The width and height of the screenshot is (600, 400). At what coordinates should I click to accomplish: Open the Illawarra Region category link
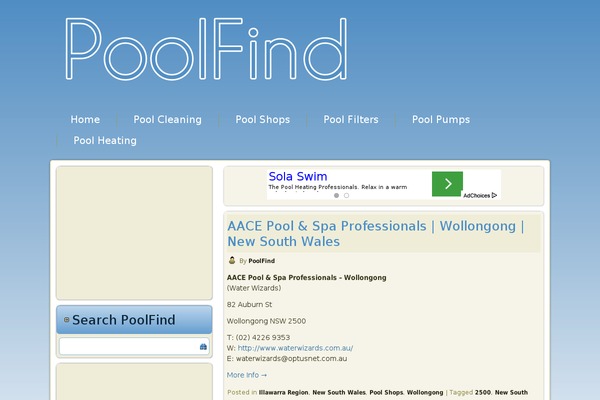pyautogui.click(x=284, y=392)
